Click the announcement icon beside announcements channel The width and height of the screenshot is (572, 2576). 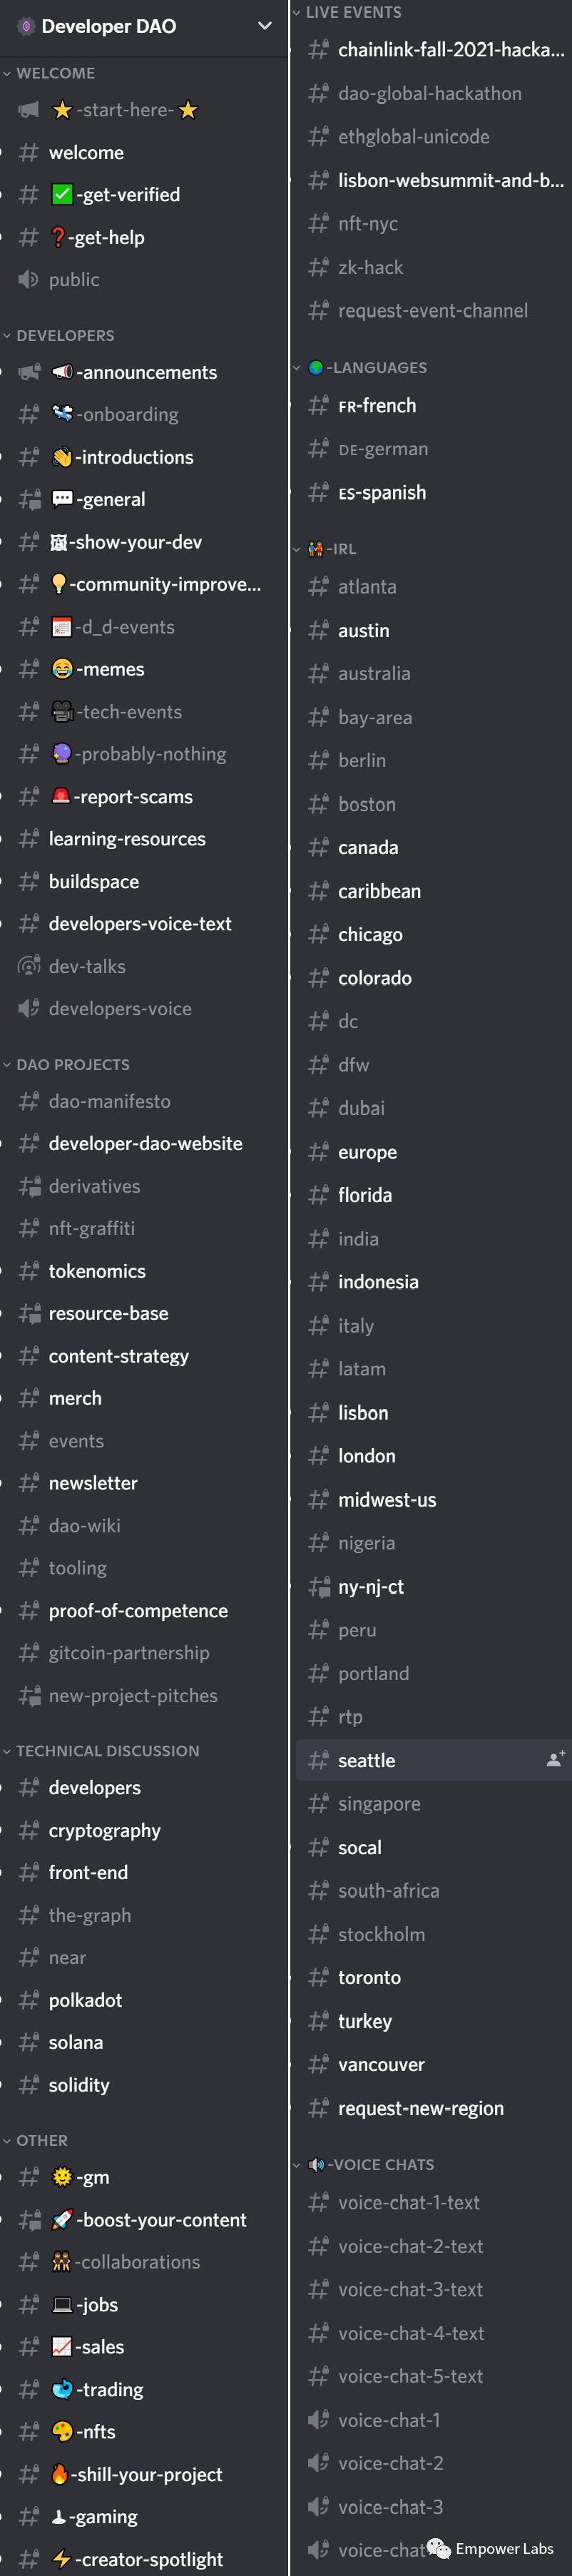click(x=29, y=372)
